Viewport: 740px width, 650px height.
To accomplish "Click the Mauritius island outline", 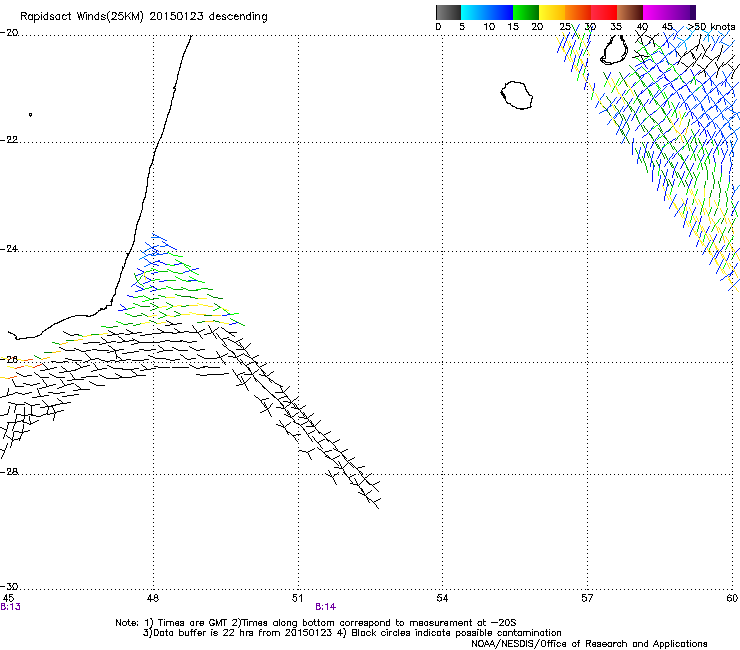I will pos(614,50).
